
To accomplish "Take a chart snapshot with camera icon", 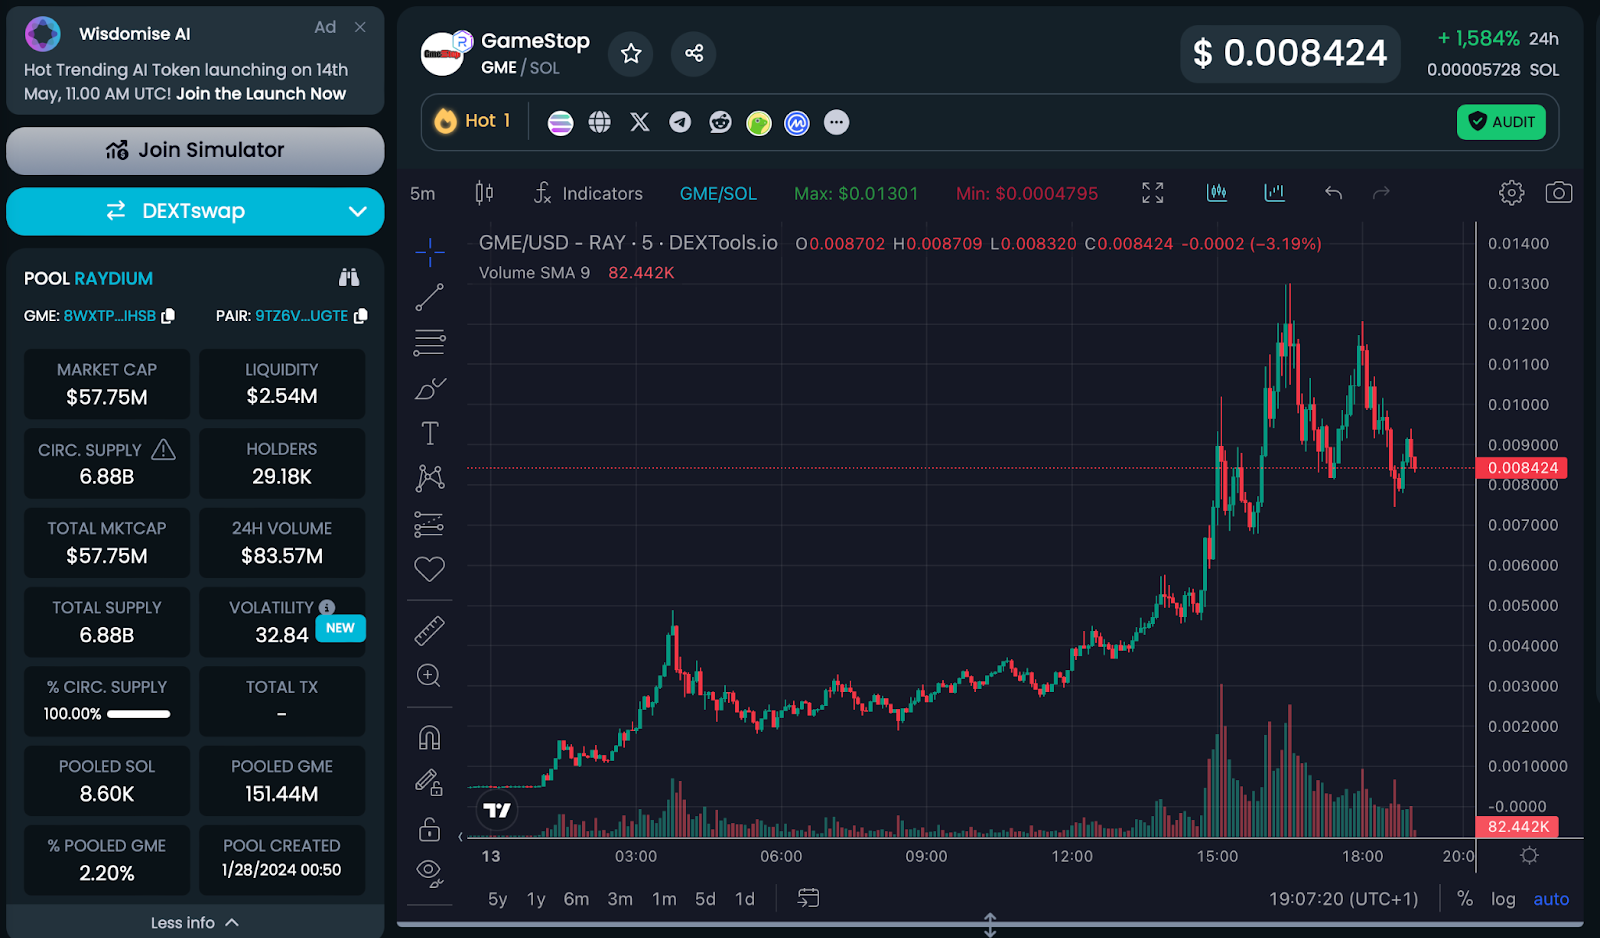I will click(x=1559, y=193).
